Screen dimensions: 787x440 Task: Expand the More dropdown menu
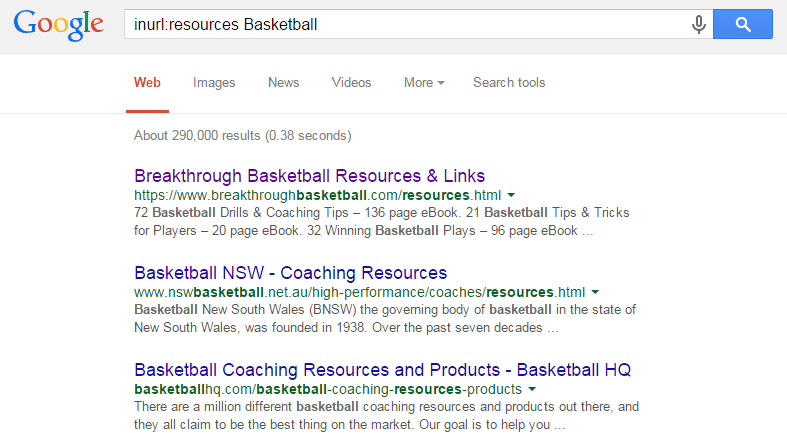click(424, 82)
